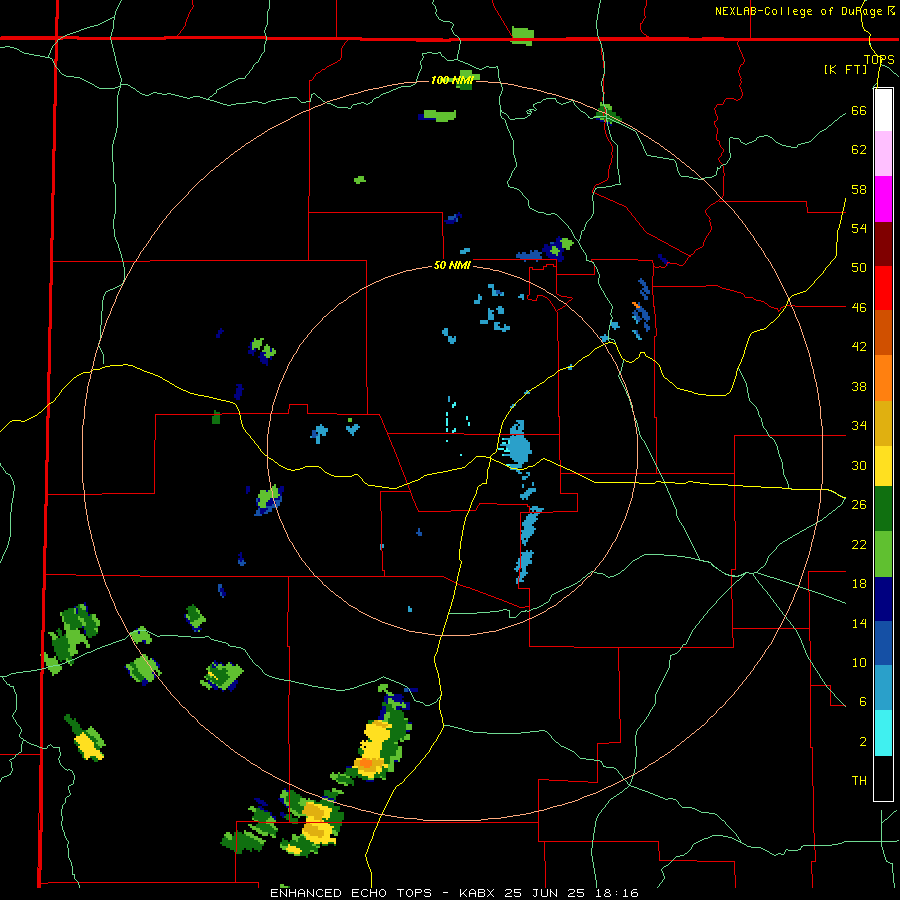Click the "46" scale label
This screenshot has width=900, height=900.
coord(859,307)
